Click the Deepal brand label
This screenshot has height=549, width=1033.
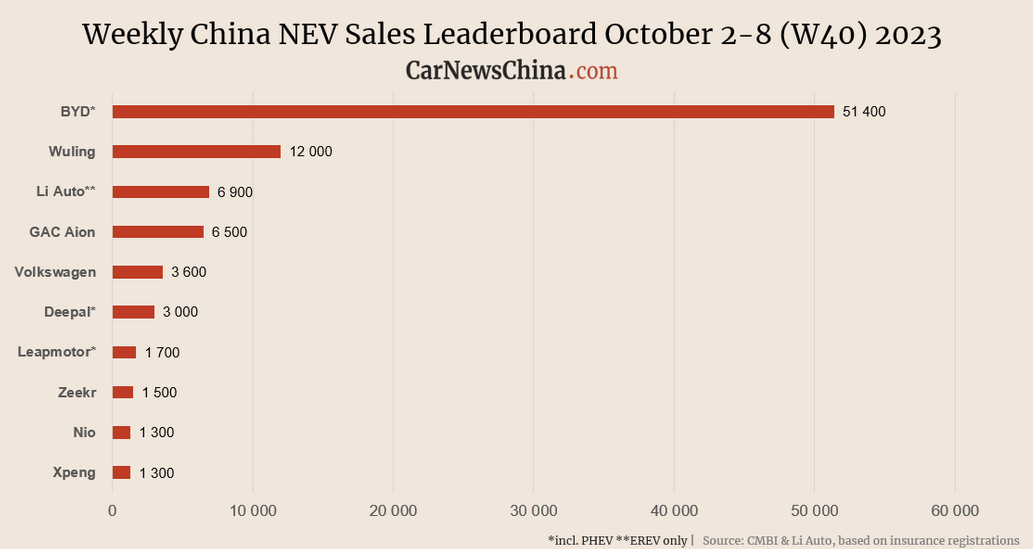[x=70, y=312]
